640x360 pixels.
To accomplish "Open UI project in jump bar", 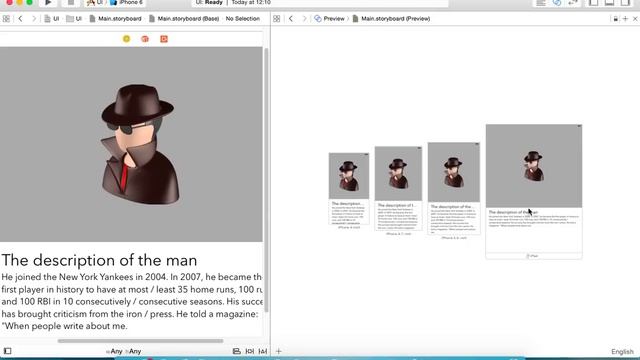I will pos(52,19).
